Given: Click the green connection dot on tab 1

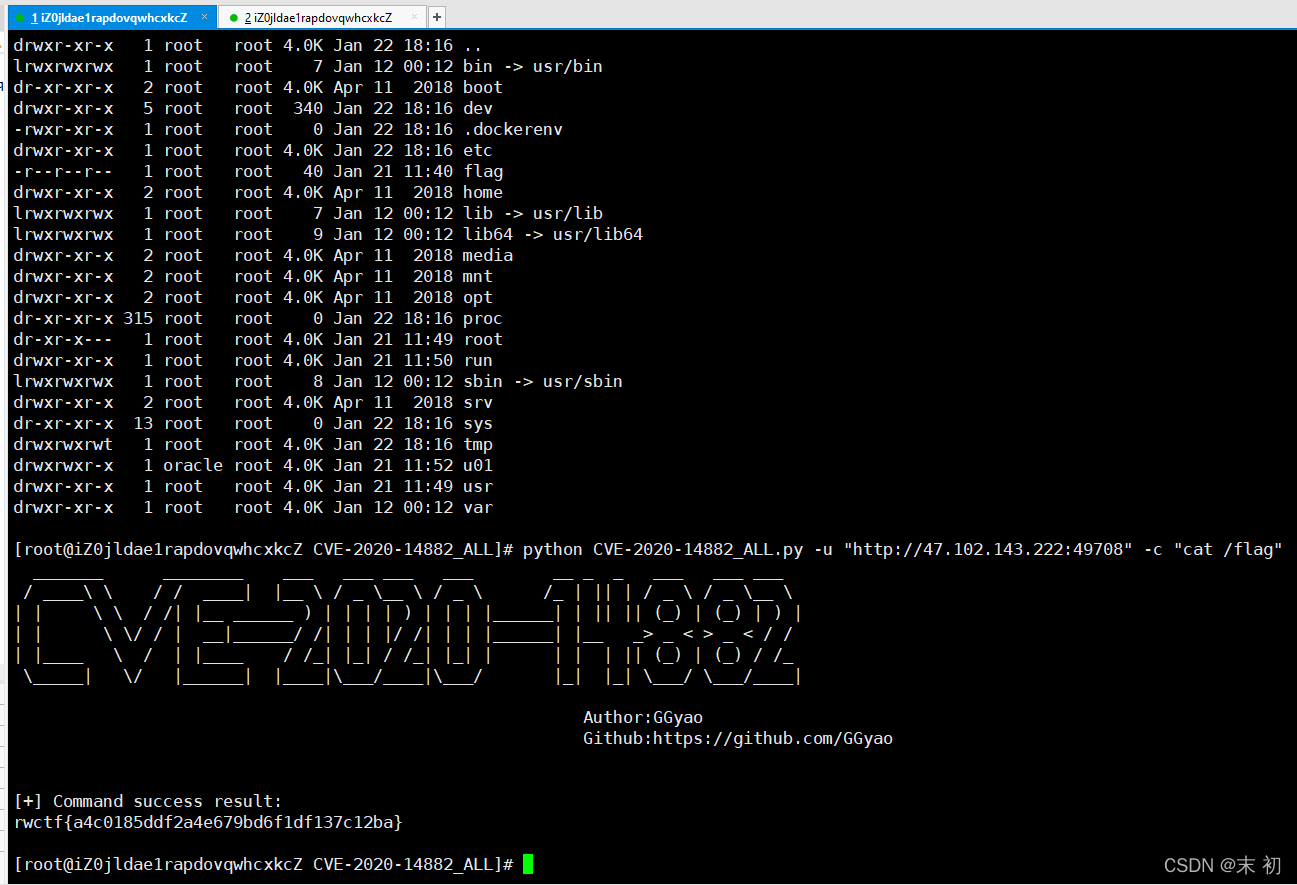Looking at the screenshot, I should point(20,18).
